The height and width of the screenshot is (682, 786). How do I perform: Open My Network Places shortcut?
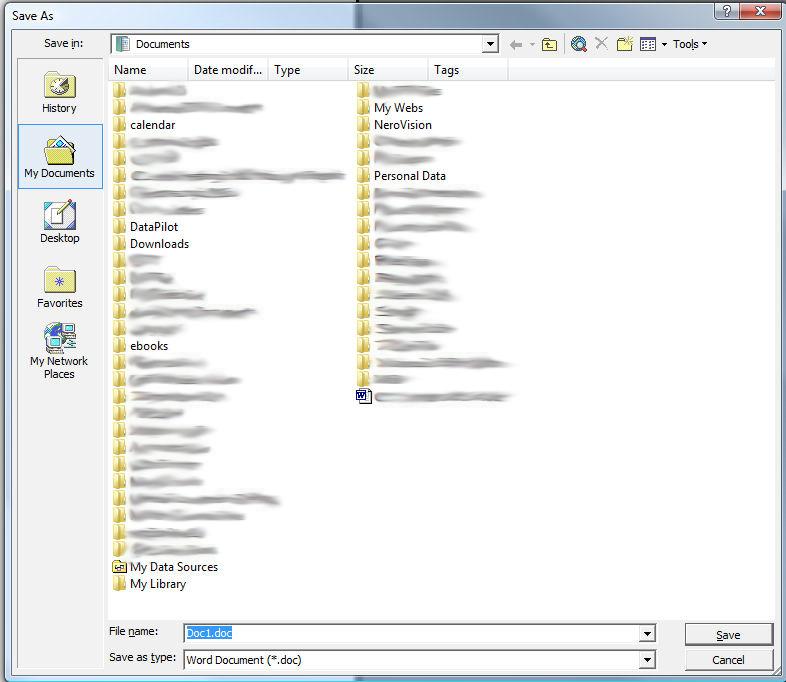59,351
